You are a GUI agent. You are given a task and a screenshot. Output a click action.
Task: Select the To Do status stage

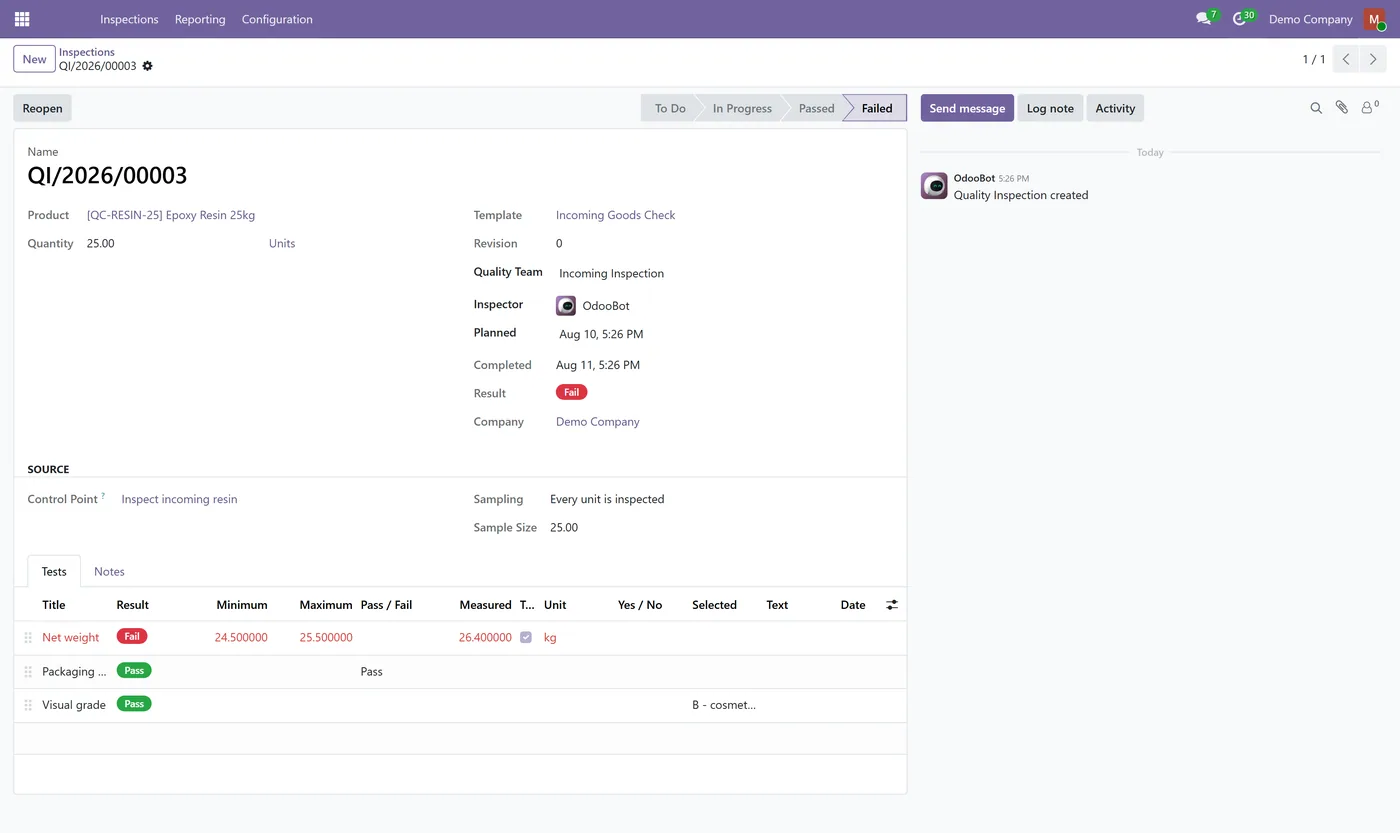(x=670, y=108)
